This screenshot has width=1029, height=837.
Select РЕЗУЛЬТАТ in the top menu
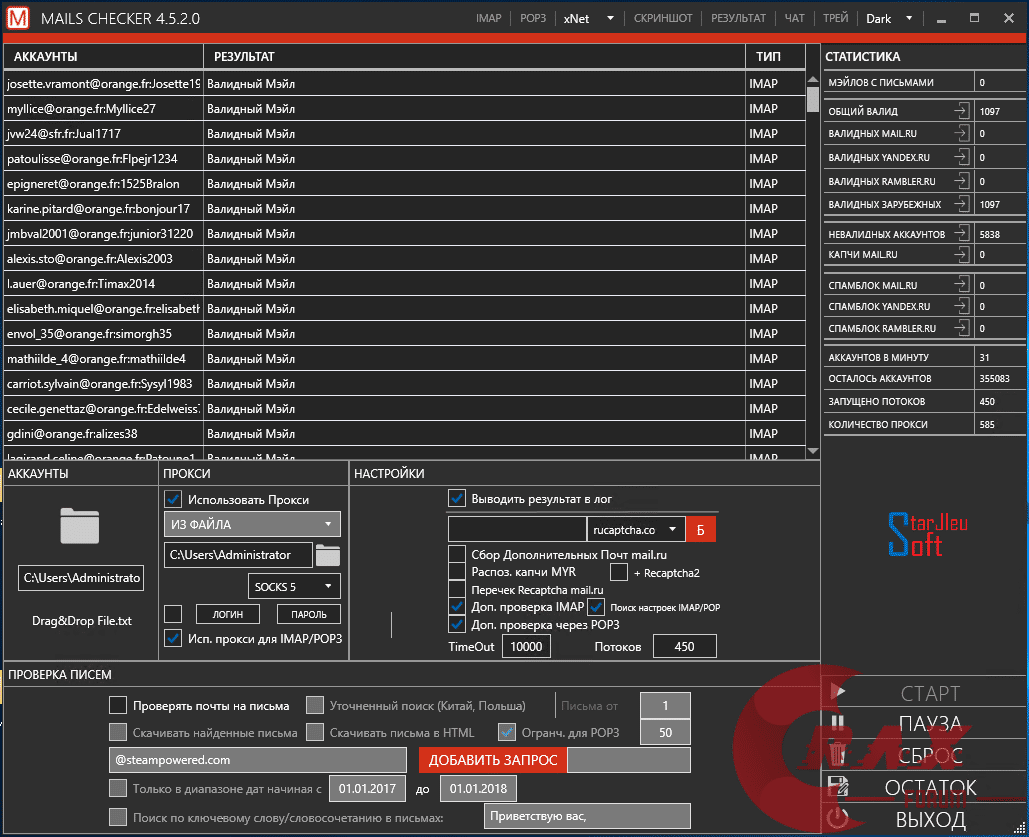tap(738, 18)
